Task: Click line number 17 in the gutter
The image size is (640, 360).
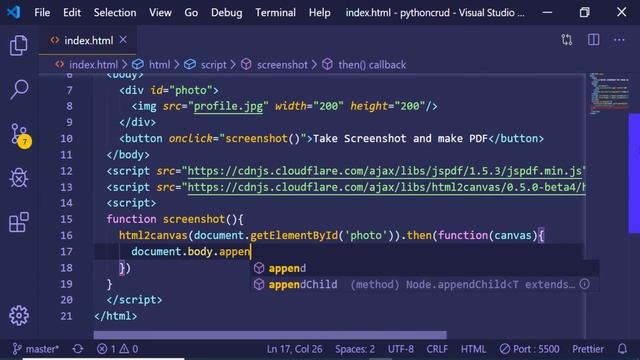Action: tap(67, 251)
